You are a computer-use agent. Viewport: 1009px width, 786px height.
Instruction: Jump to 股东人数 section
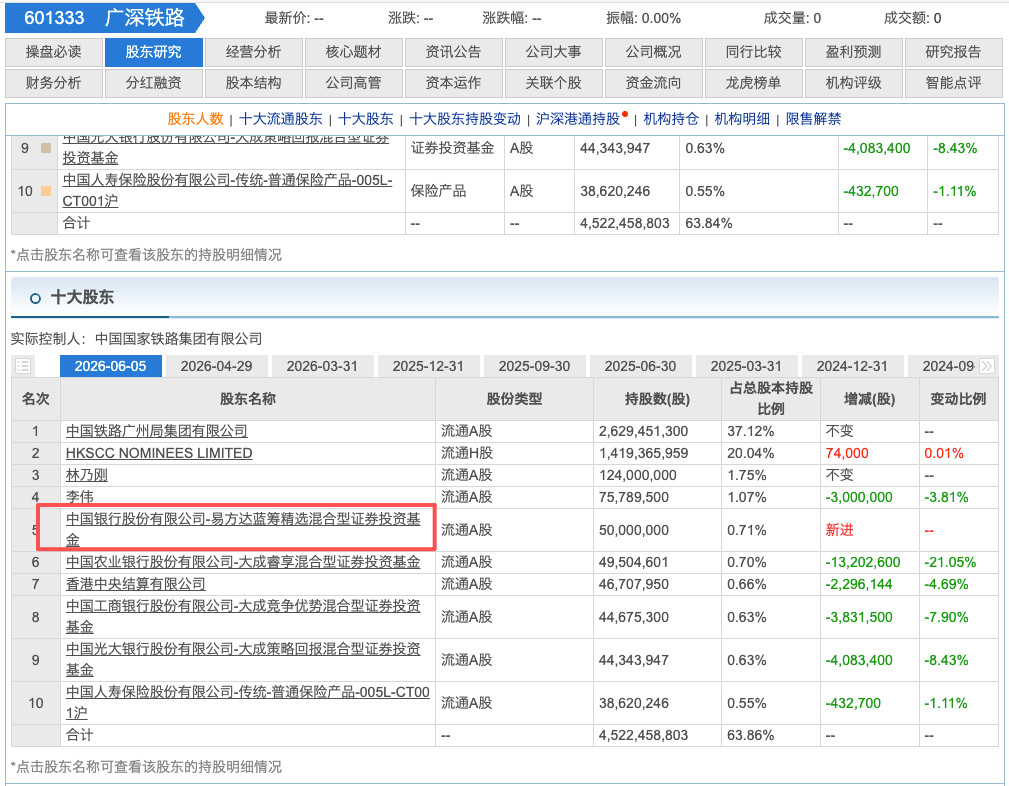pos(196,119)
